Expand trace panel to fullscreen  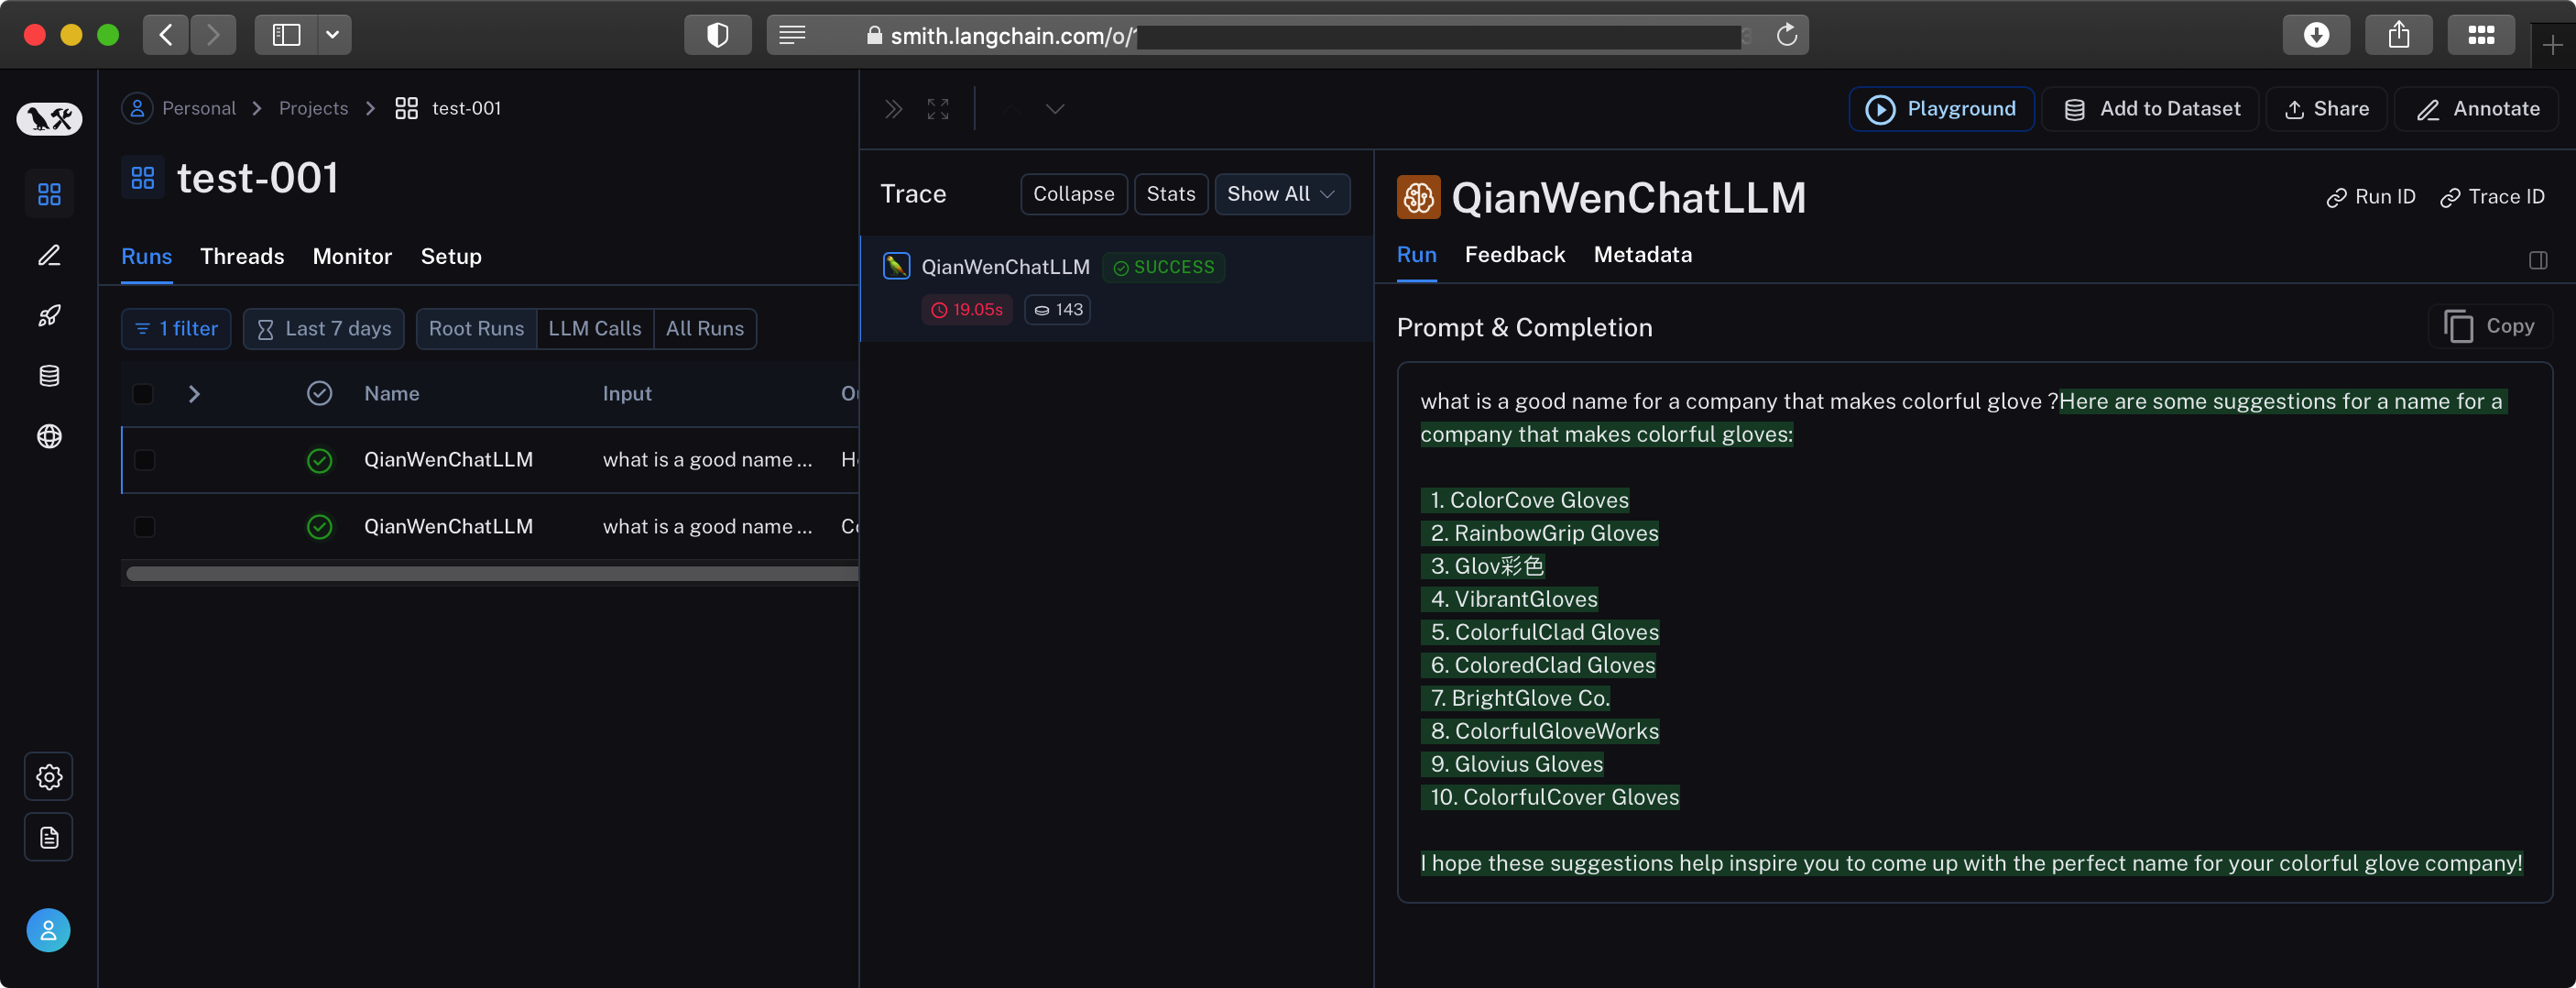937,109
